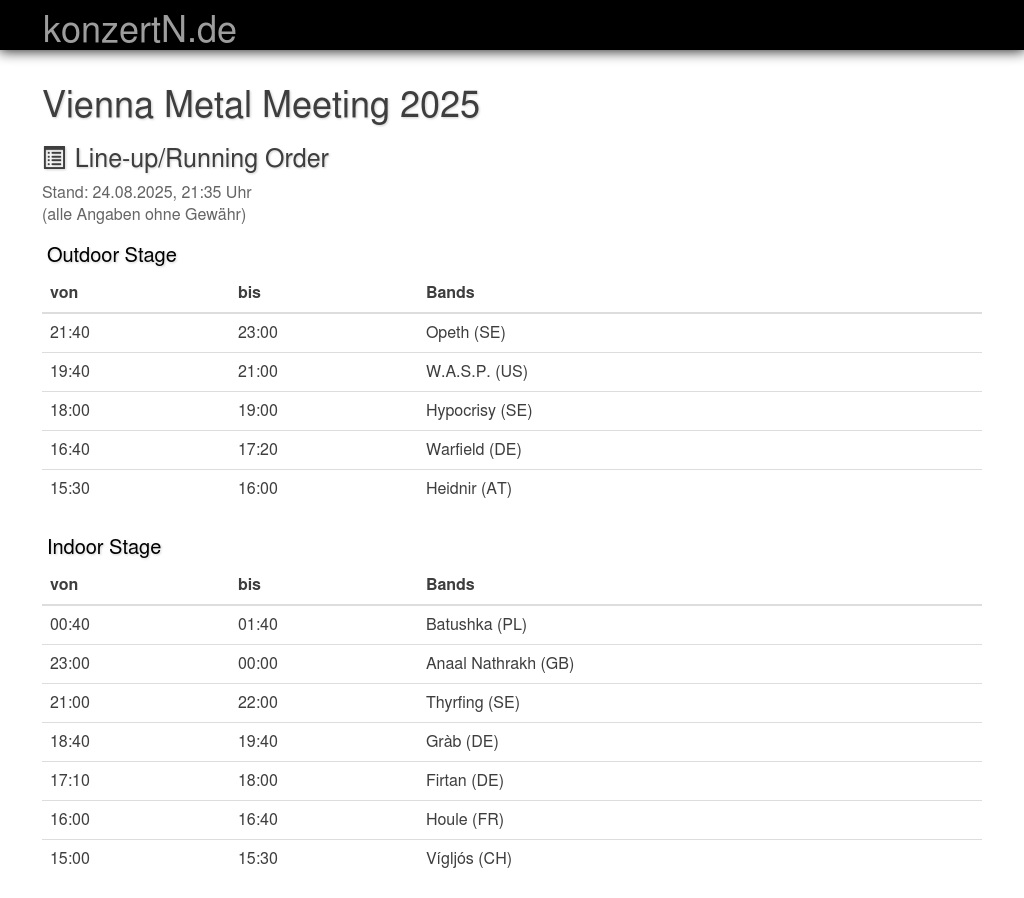
Task: Select the Firtan (DE) band entry
Action: pyautogui.click(x=464, y=781)
